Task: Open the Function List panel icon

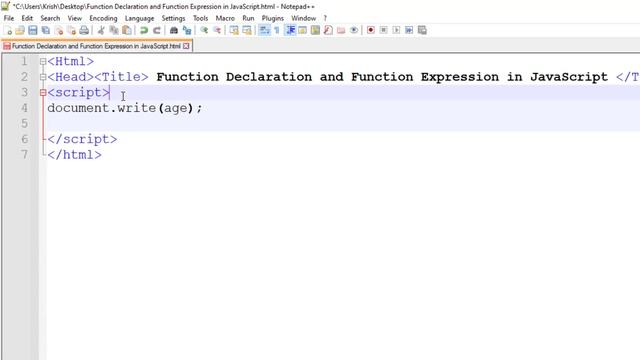Action: pos(328,30)
